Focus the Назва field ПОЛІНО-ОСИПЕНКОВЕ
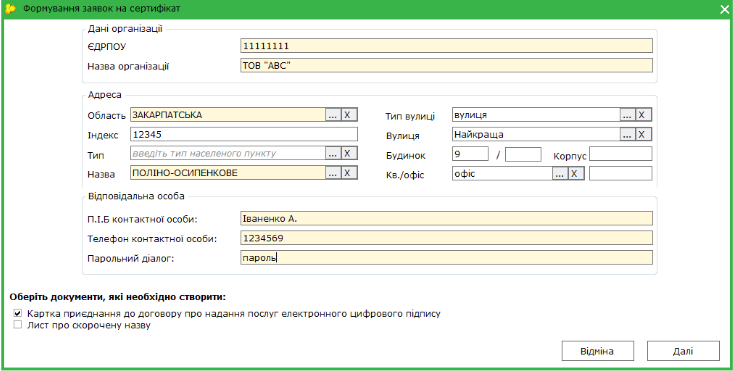Viewport: 733px width, 371px height. click(228, 173)
